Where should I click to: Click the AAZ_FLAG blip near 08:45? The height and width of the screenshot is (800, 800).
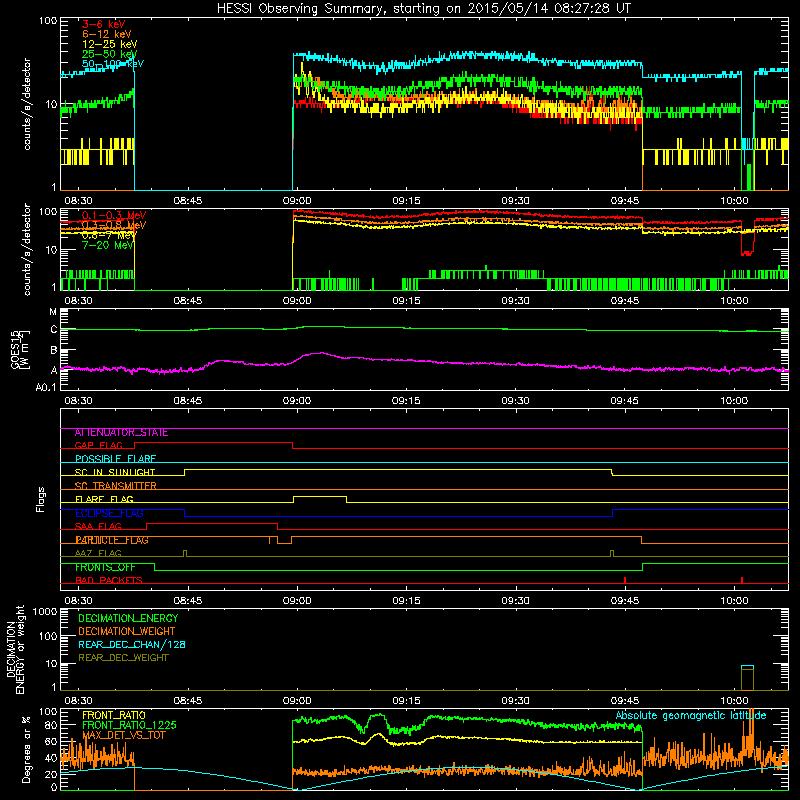pyautogui.click(x=185, y=554)
